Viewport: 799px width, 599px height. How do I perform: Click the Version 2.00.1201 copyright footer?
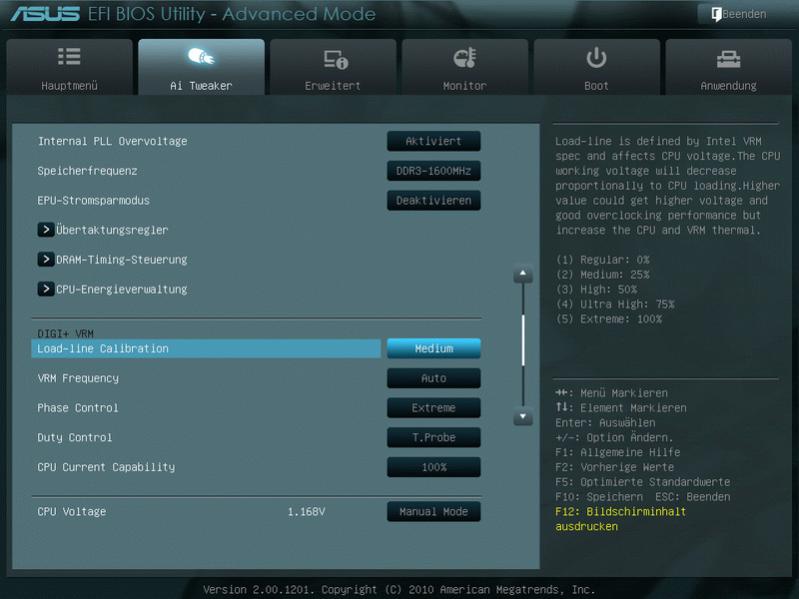tap(399, 589)
